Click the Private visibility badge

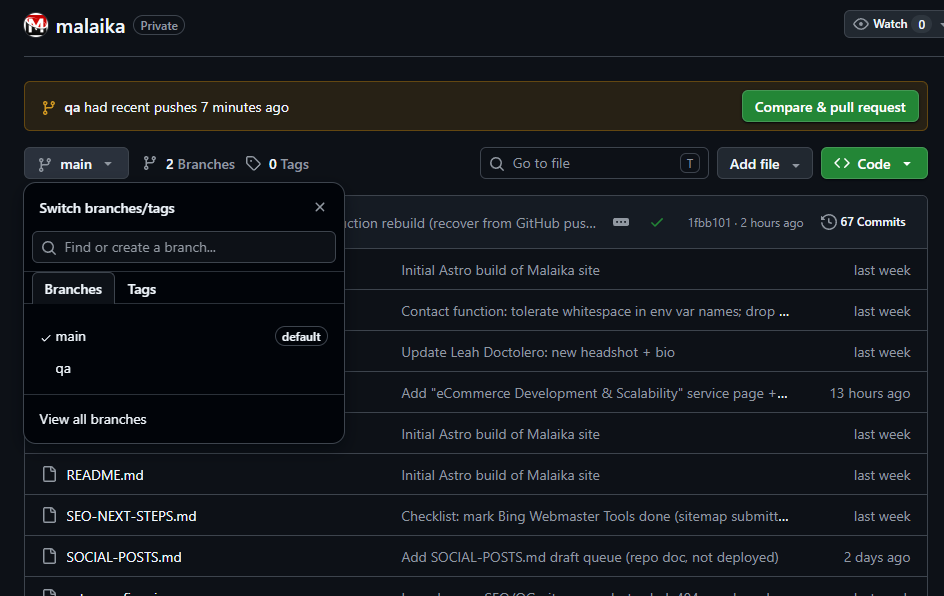[x=159, y=25]
